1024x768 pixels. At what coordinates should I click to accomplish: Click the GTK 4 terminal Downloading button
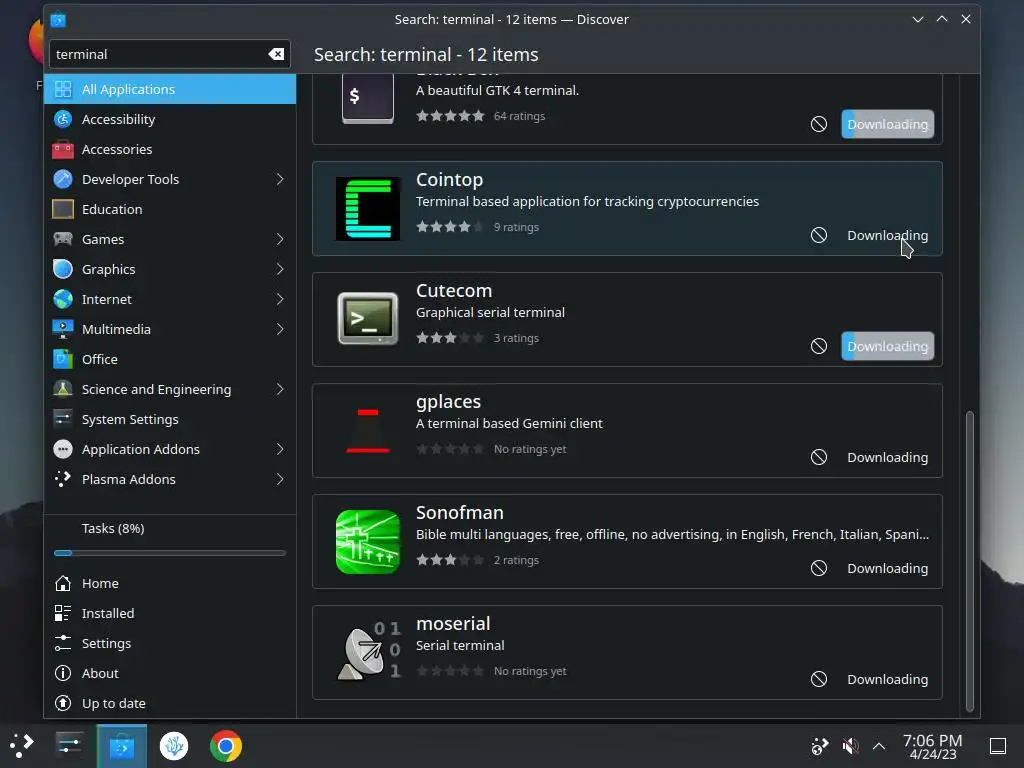(888, 124)
